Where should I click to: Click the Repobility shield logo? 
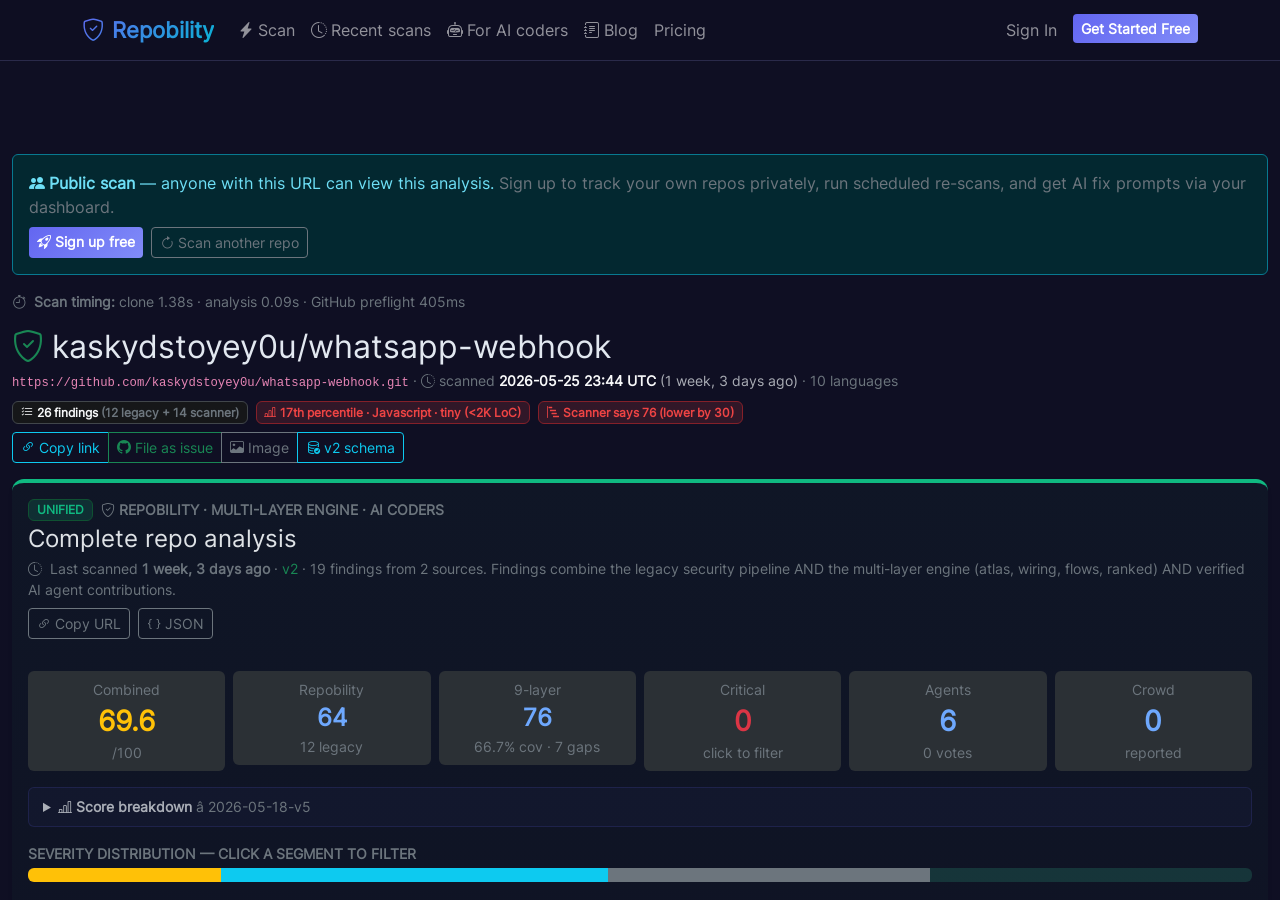[93, 30]
